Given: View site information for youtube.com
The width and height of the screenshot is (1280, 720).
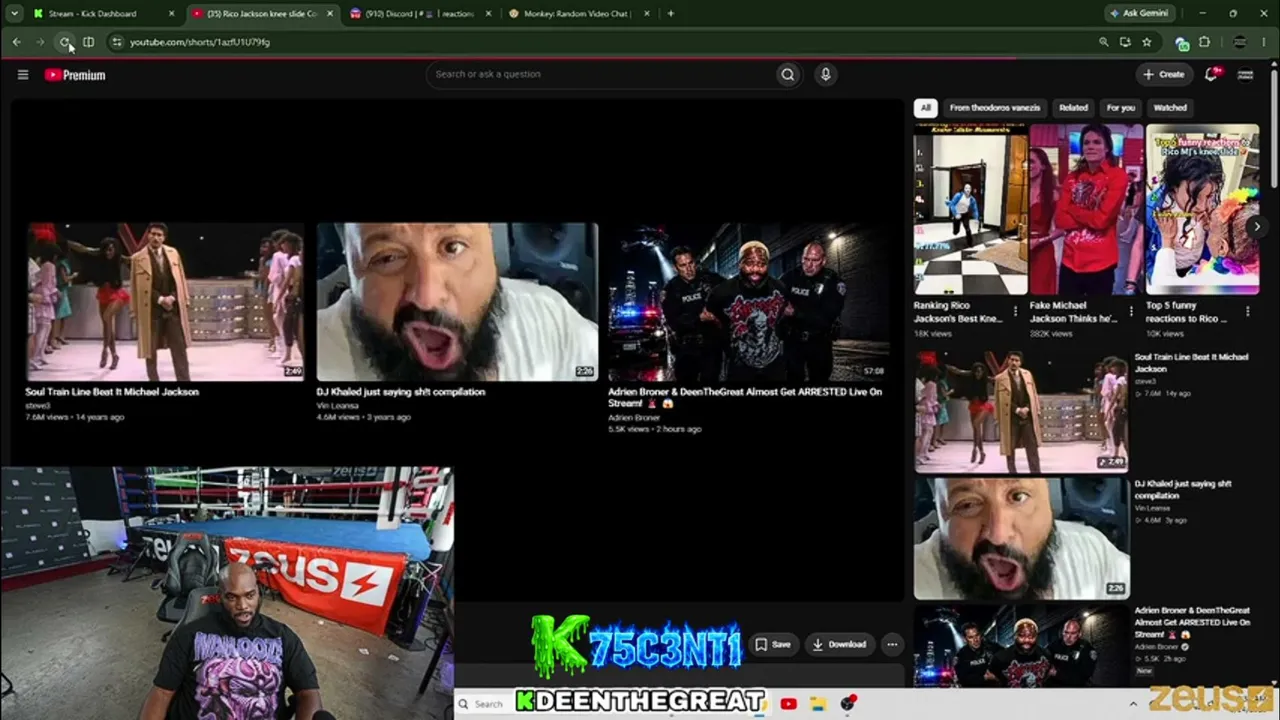Looking at the screenshot, I should 116,42.
